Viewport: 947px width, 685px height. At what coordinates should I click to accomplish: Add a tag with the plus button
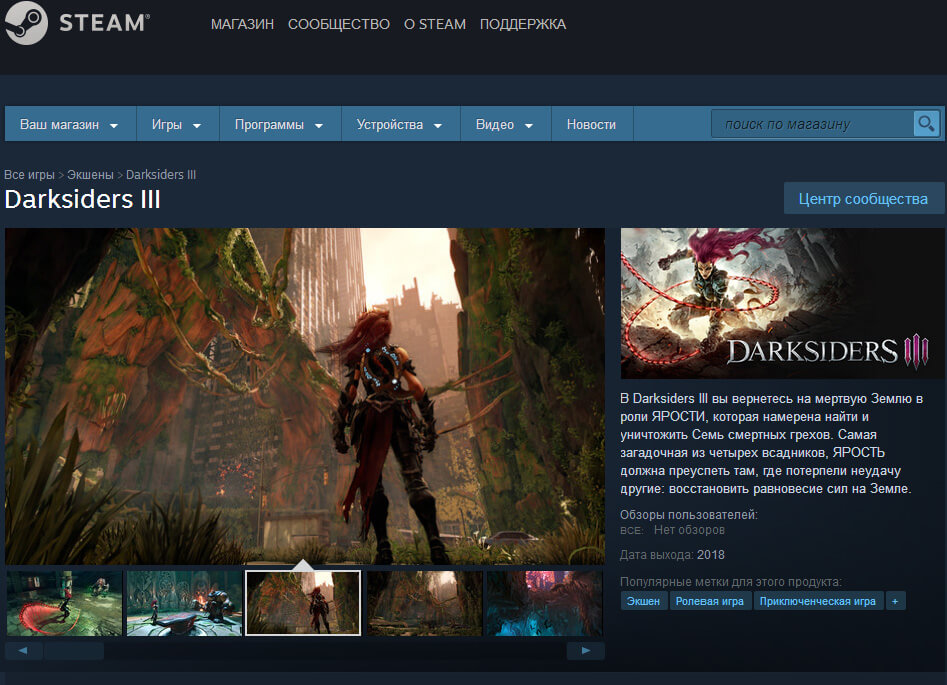pyautogui.click(x=895, y=601)
